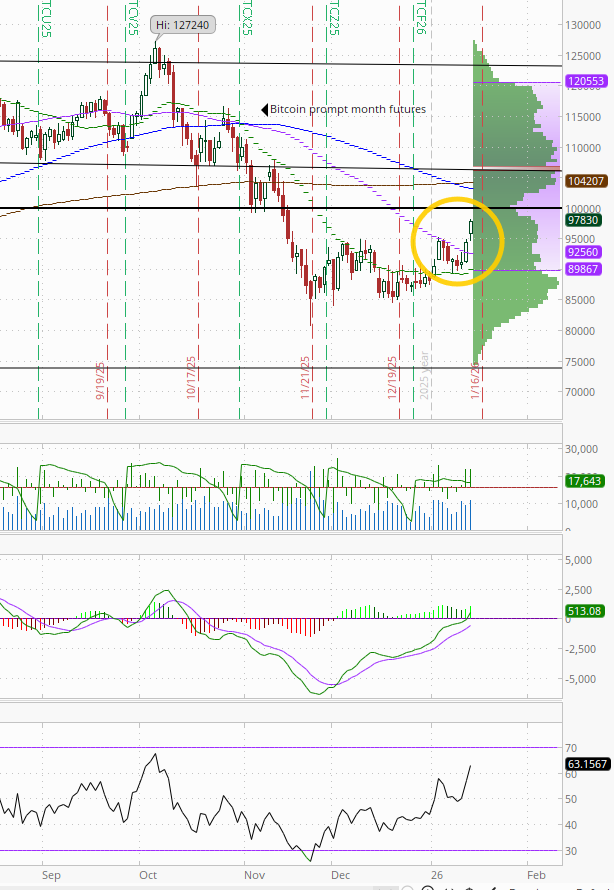Click the -5,000 MACD axis value
The image size is (614, 890).
[580, 679]
